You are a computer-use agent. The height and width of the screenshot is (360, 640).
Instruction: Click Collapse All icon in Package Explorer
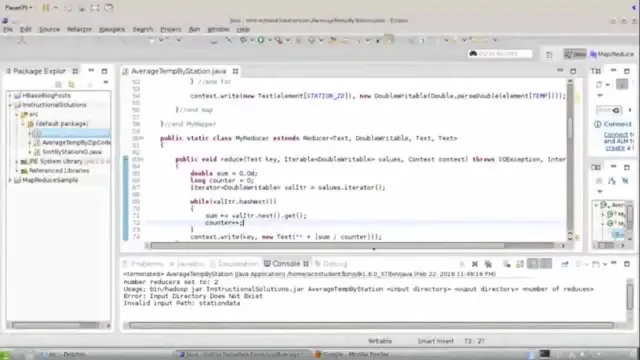[x=58, y=84]
